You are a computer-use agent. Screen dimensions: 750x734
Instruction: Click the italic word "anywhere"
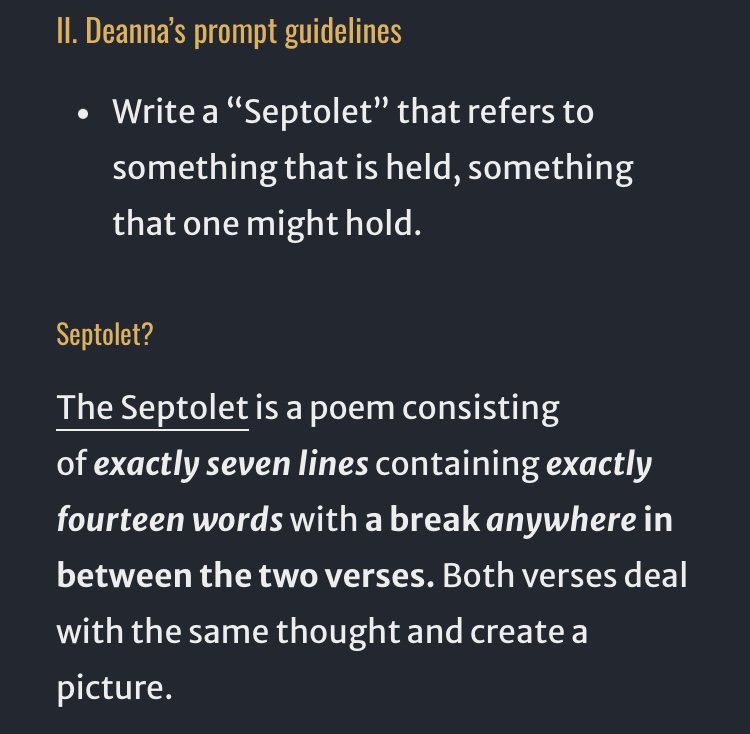(x=561, y=520)
